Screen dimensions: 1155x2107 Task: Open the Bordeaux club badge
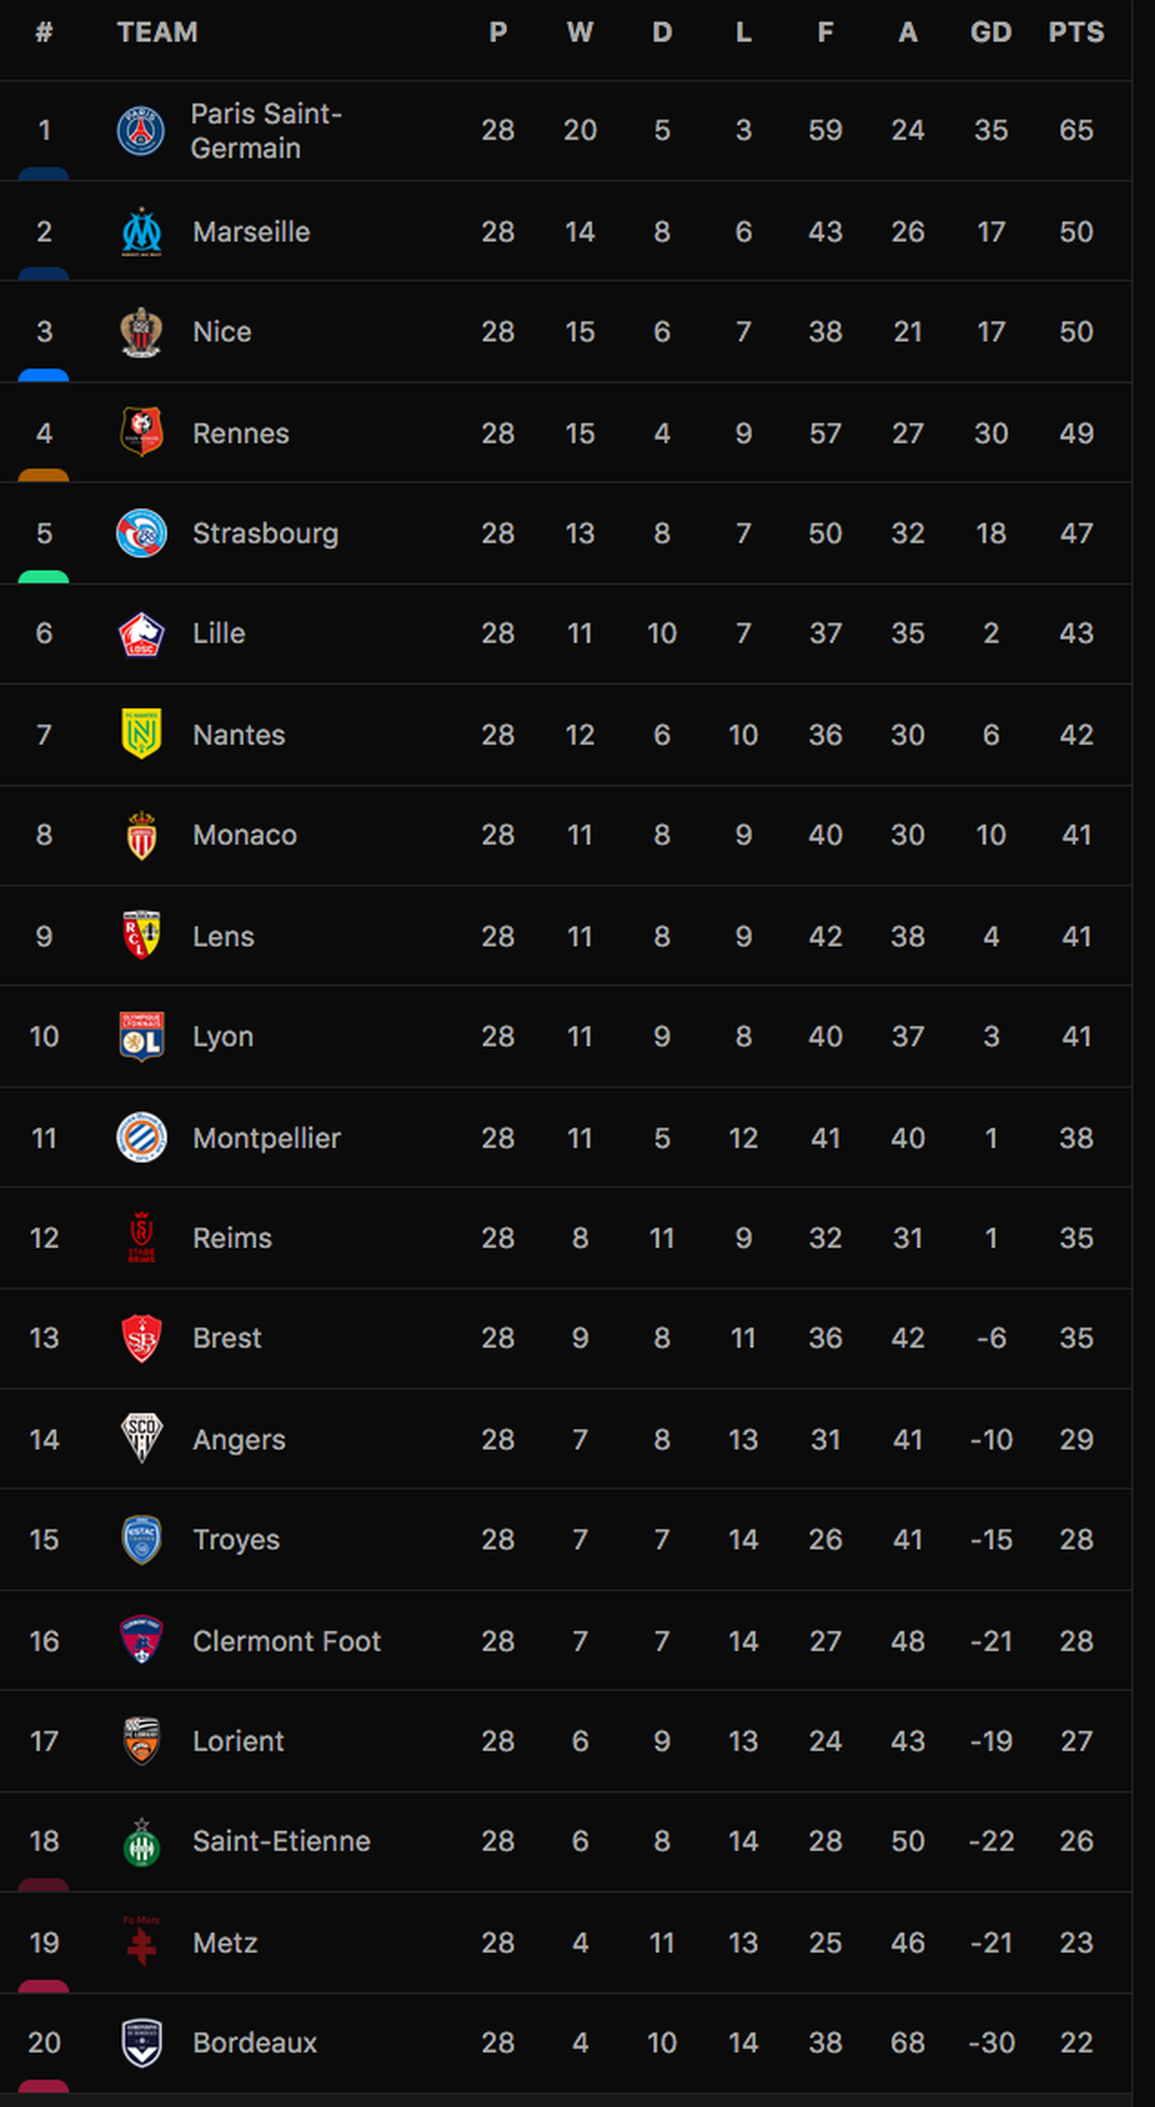(x=141, y=2042)
